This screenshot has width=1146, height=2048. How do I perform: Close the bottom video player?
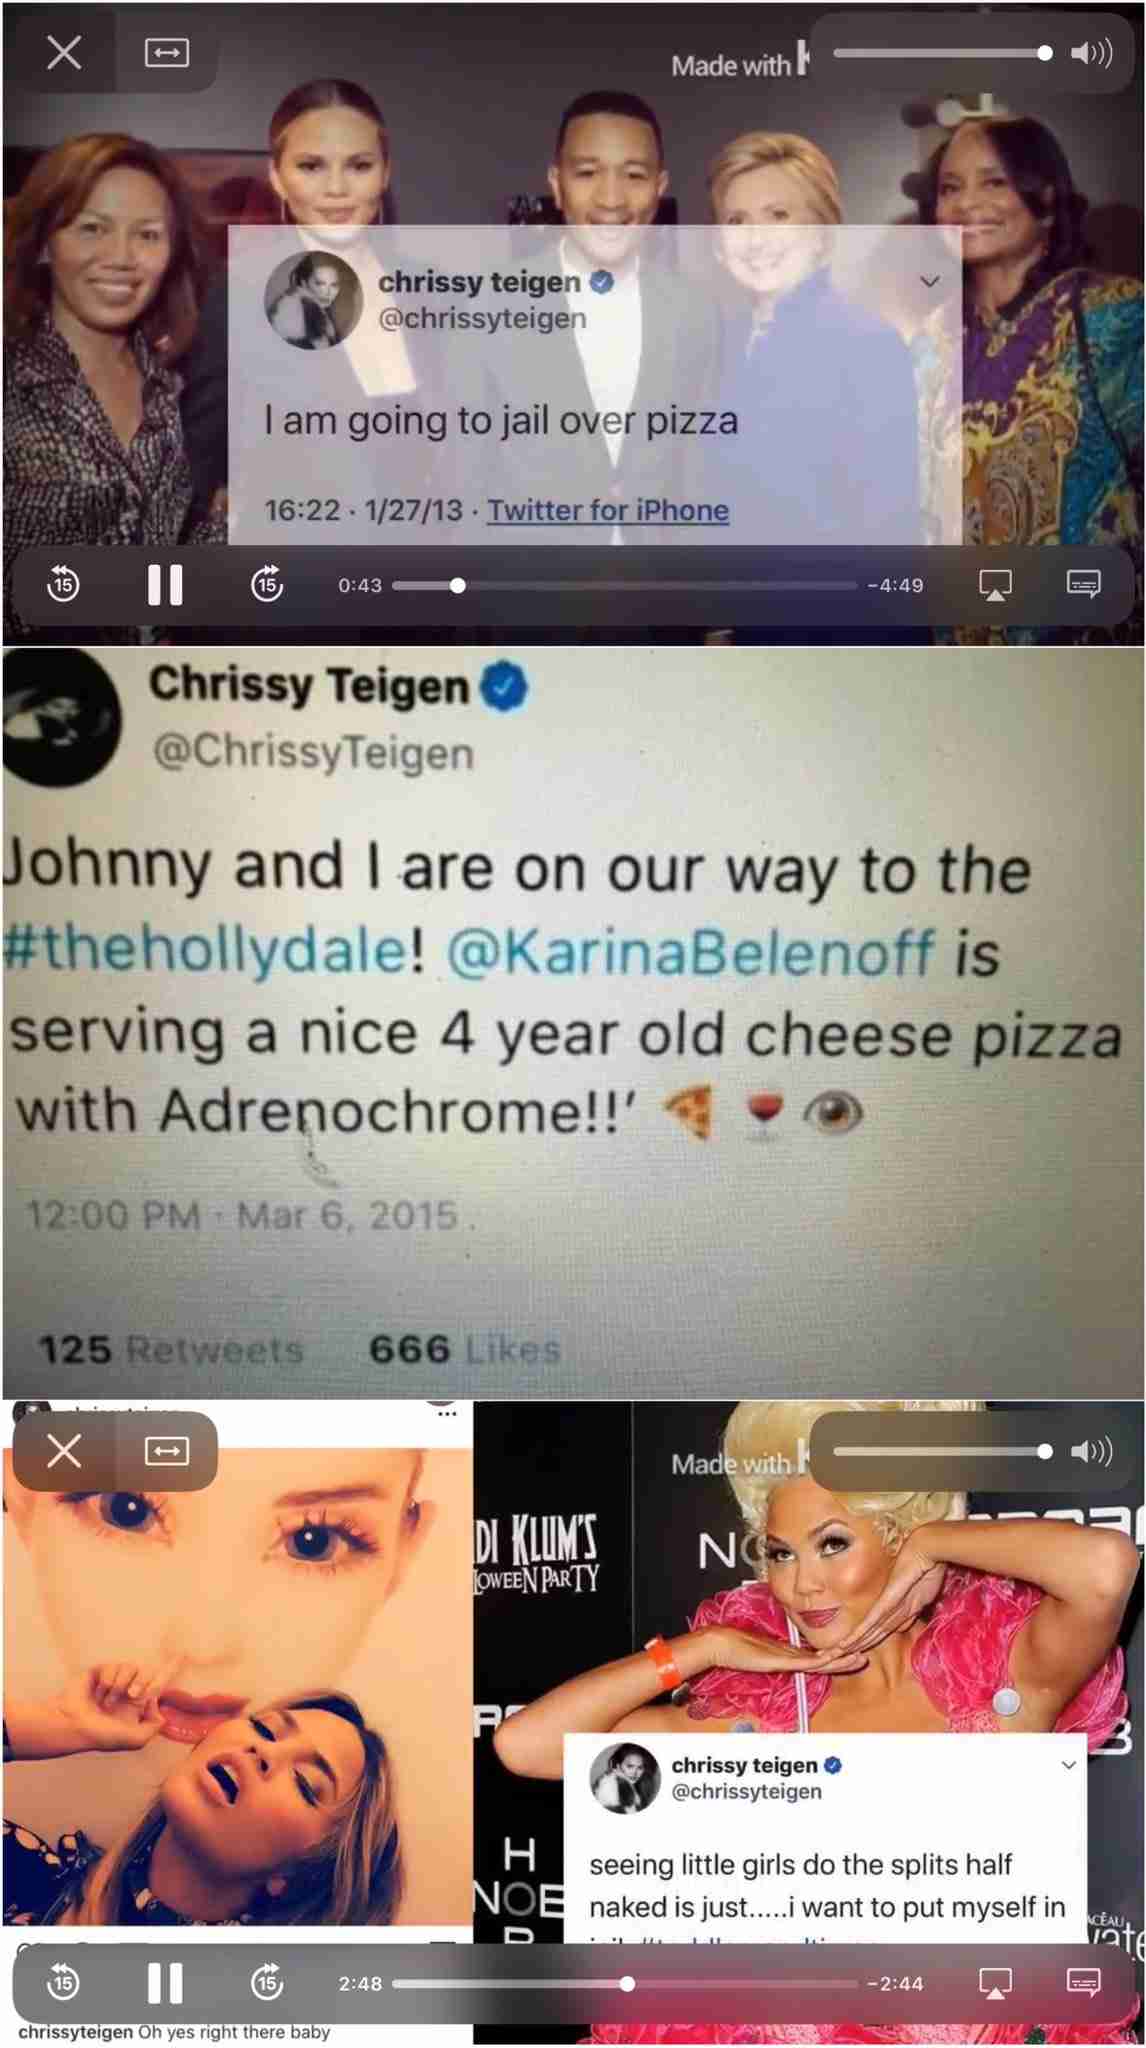click(x=64, y=1451)
